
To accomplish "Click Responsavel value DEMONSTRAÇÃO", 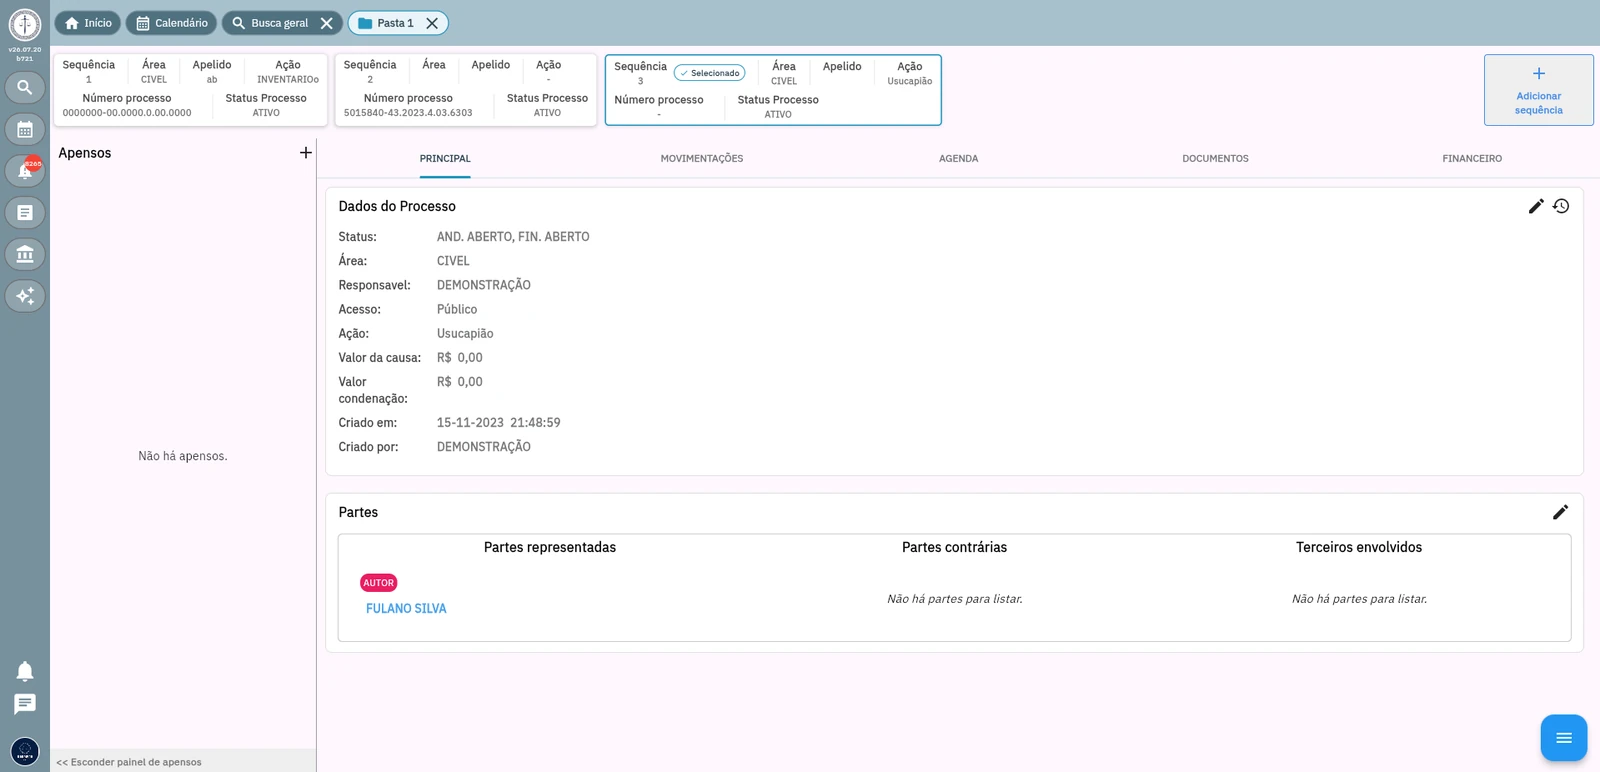I will (x=484, y=285).
